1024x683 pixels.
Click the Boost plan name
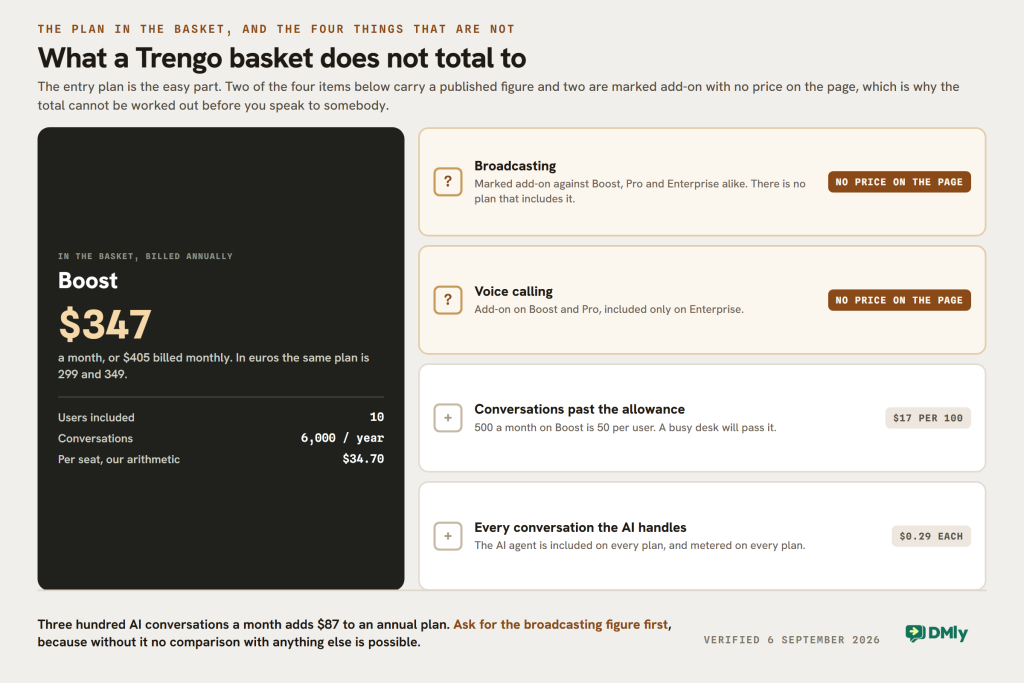[88, 281]
